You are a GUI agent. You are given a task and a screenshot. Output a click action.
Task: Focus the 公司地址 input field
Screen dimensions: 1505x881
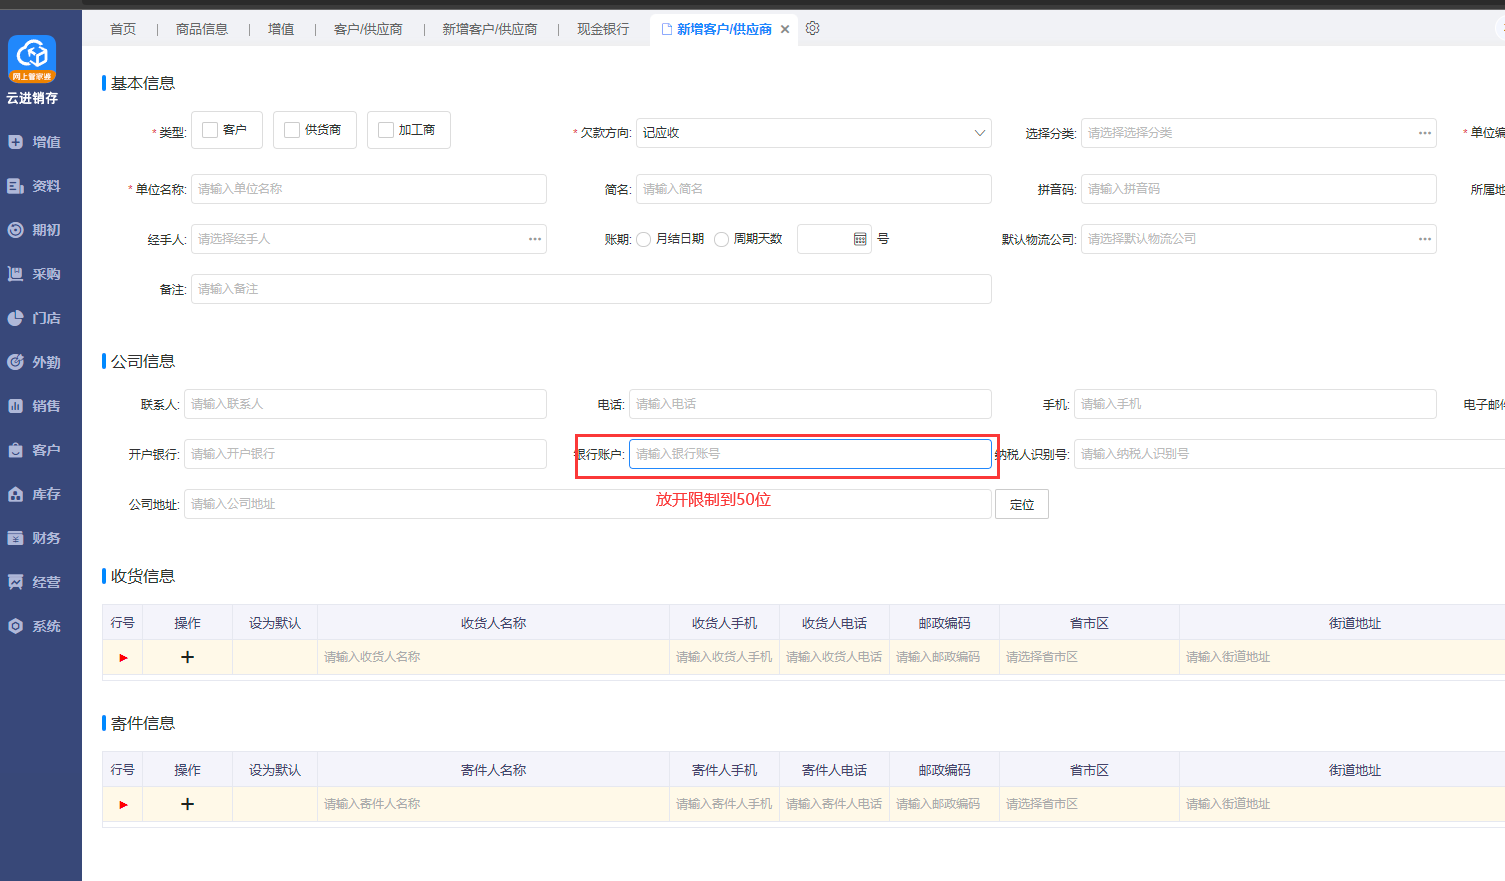[588, 504]
